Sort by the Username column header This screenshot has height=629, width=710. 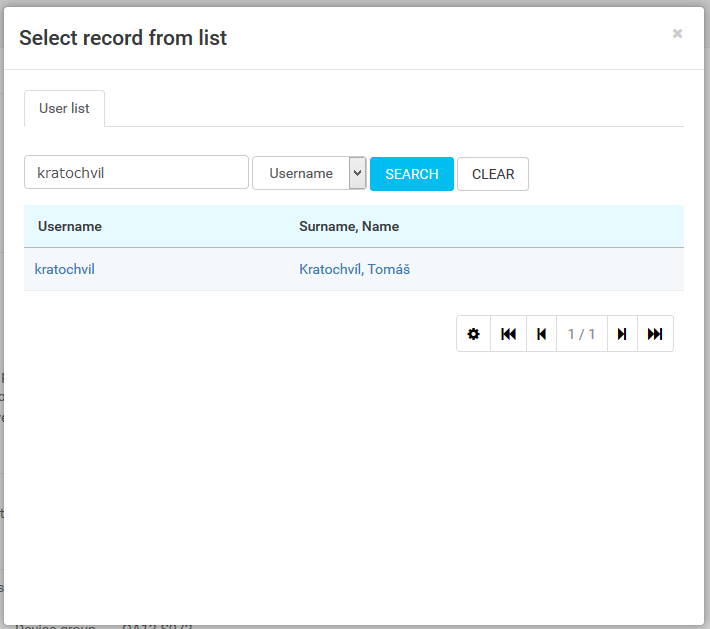point(70,226)
